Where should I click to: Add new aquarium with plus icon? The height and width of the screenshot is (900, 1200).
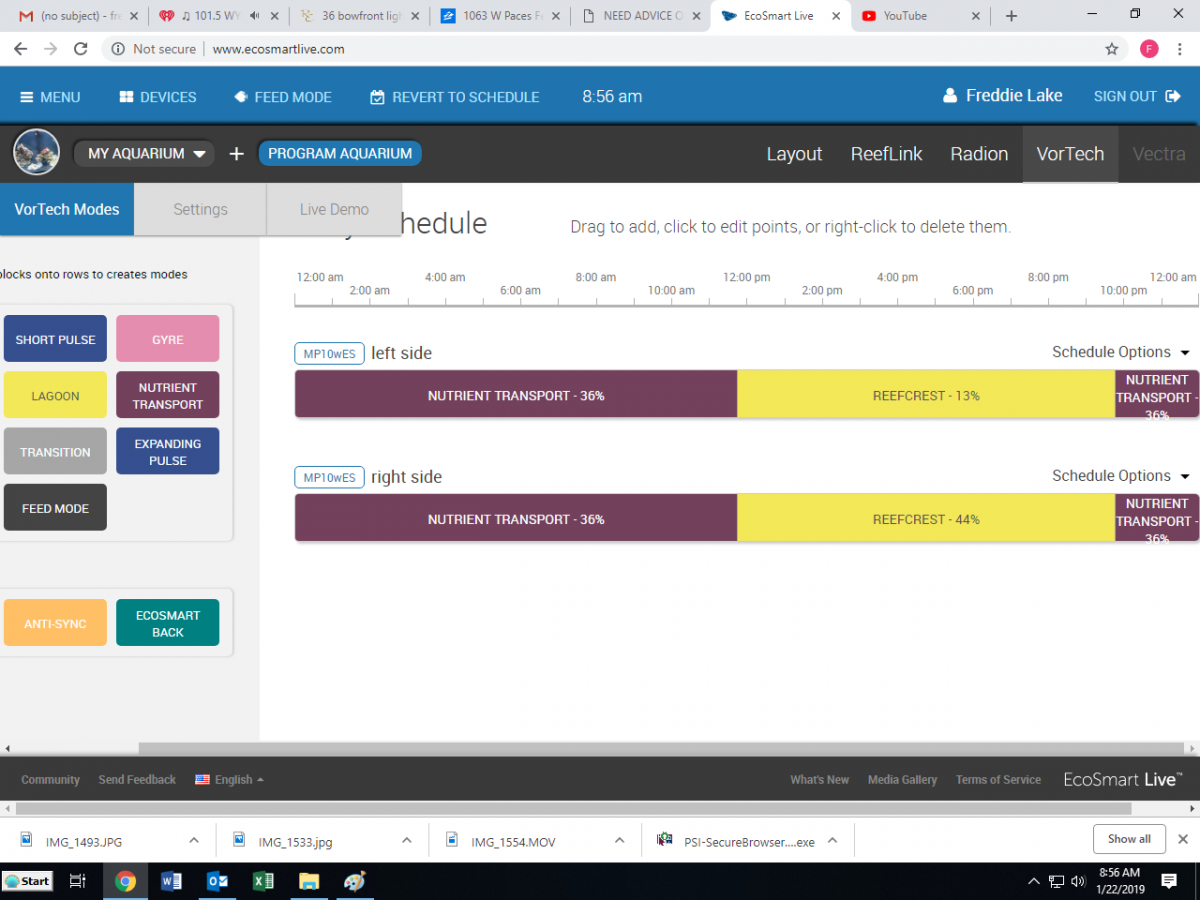[x=236, y=154]
